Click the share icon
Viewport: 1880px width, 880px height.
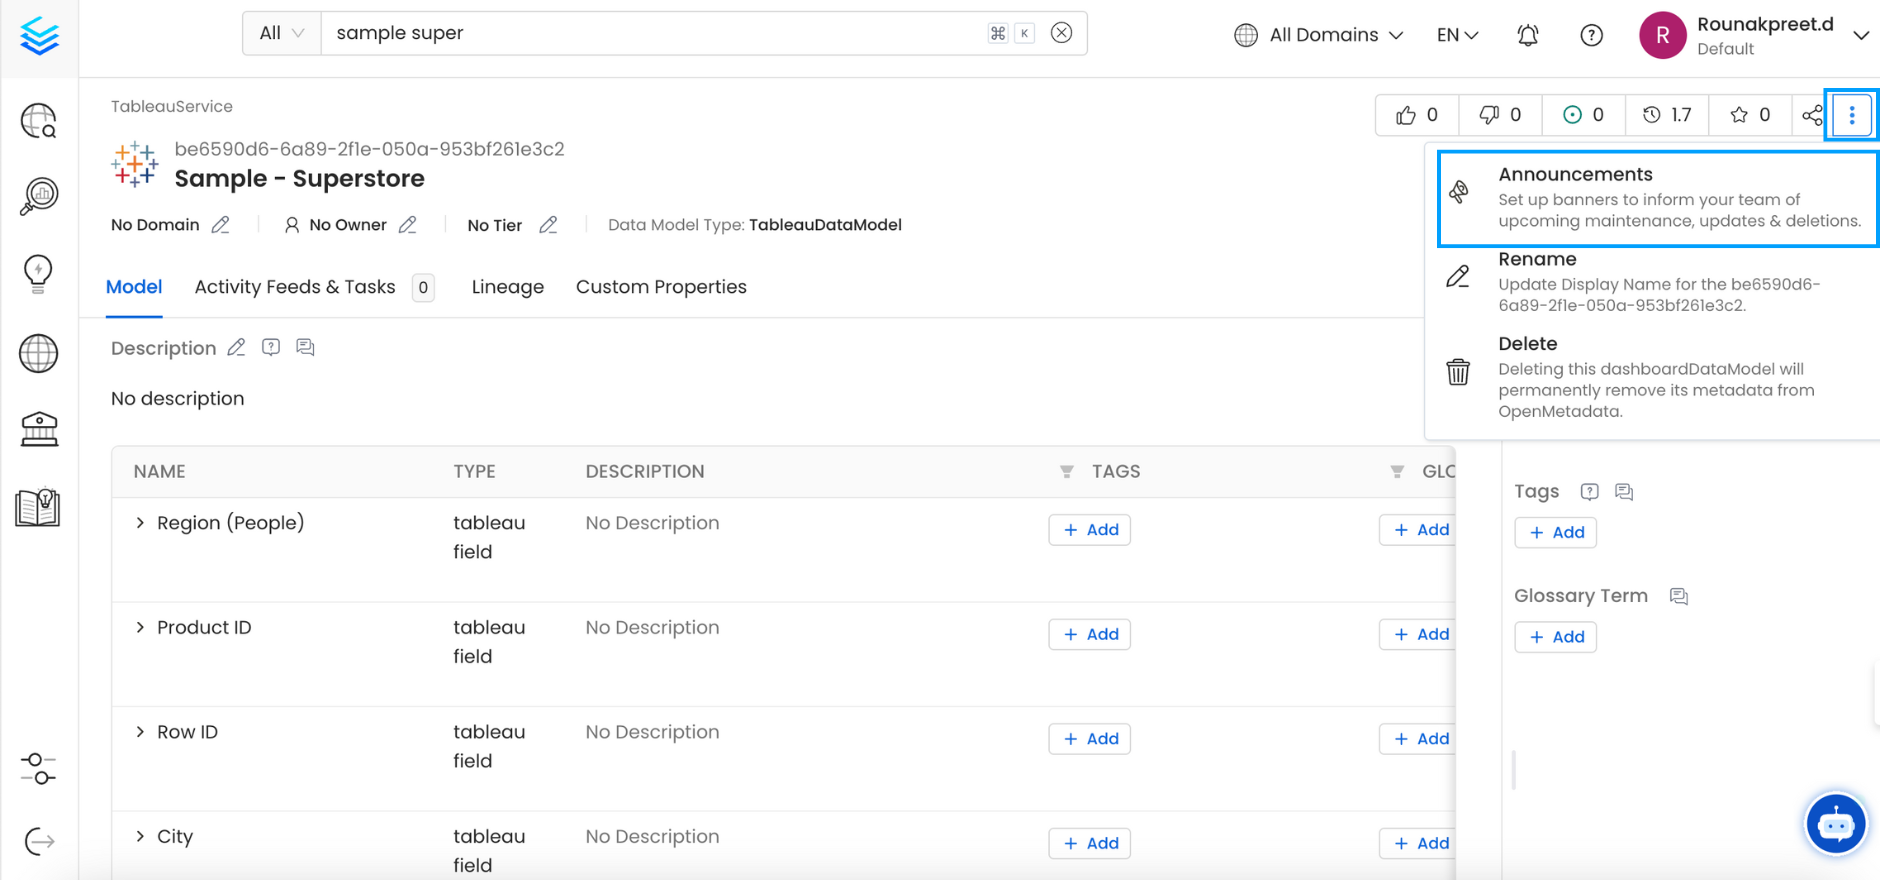click(1811, 115)
